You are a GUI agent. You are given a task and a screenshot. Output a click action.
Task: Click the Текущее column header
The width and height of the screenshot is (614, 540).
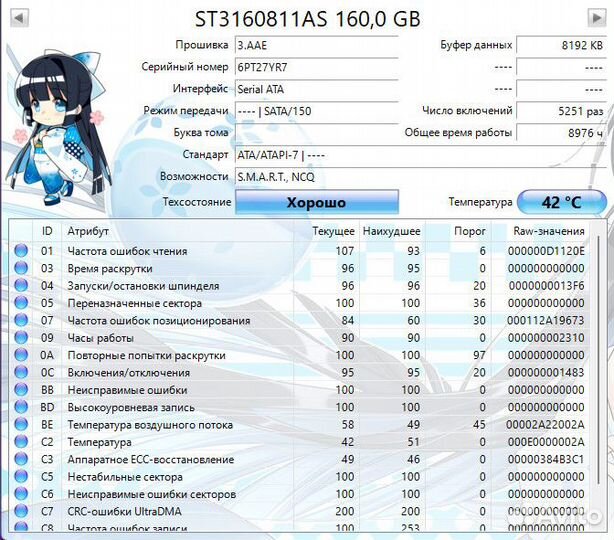click(x=327, y=231)
